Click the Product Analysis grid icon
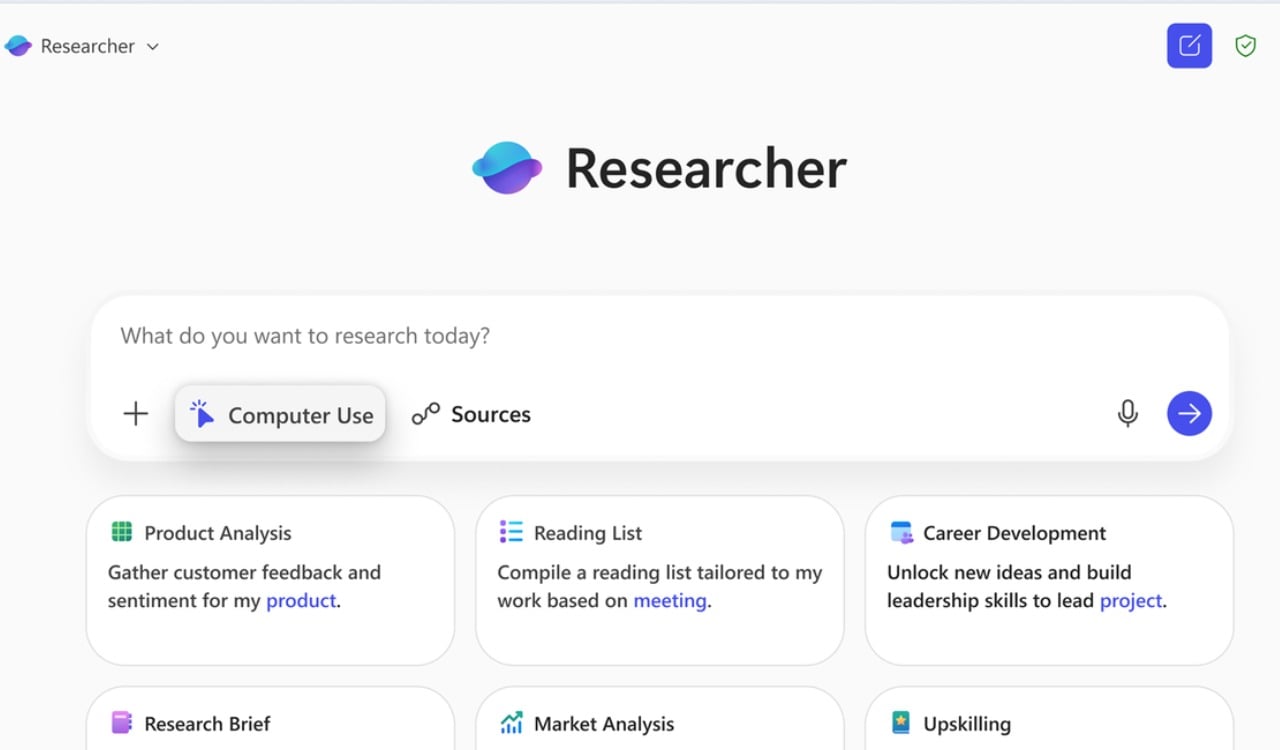 click(122, 532)
